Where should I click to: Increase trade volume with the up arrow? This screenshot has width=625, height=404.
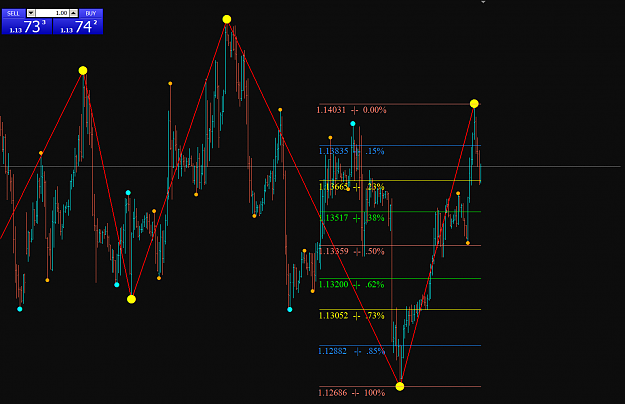tap(74, 13)
